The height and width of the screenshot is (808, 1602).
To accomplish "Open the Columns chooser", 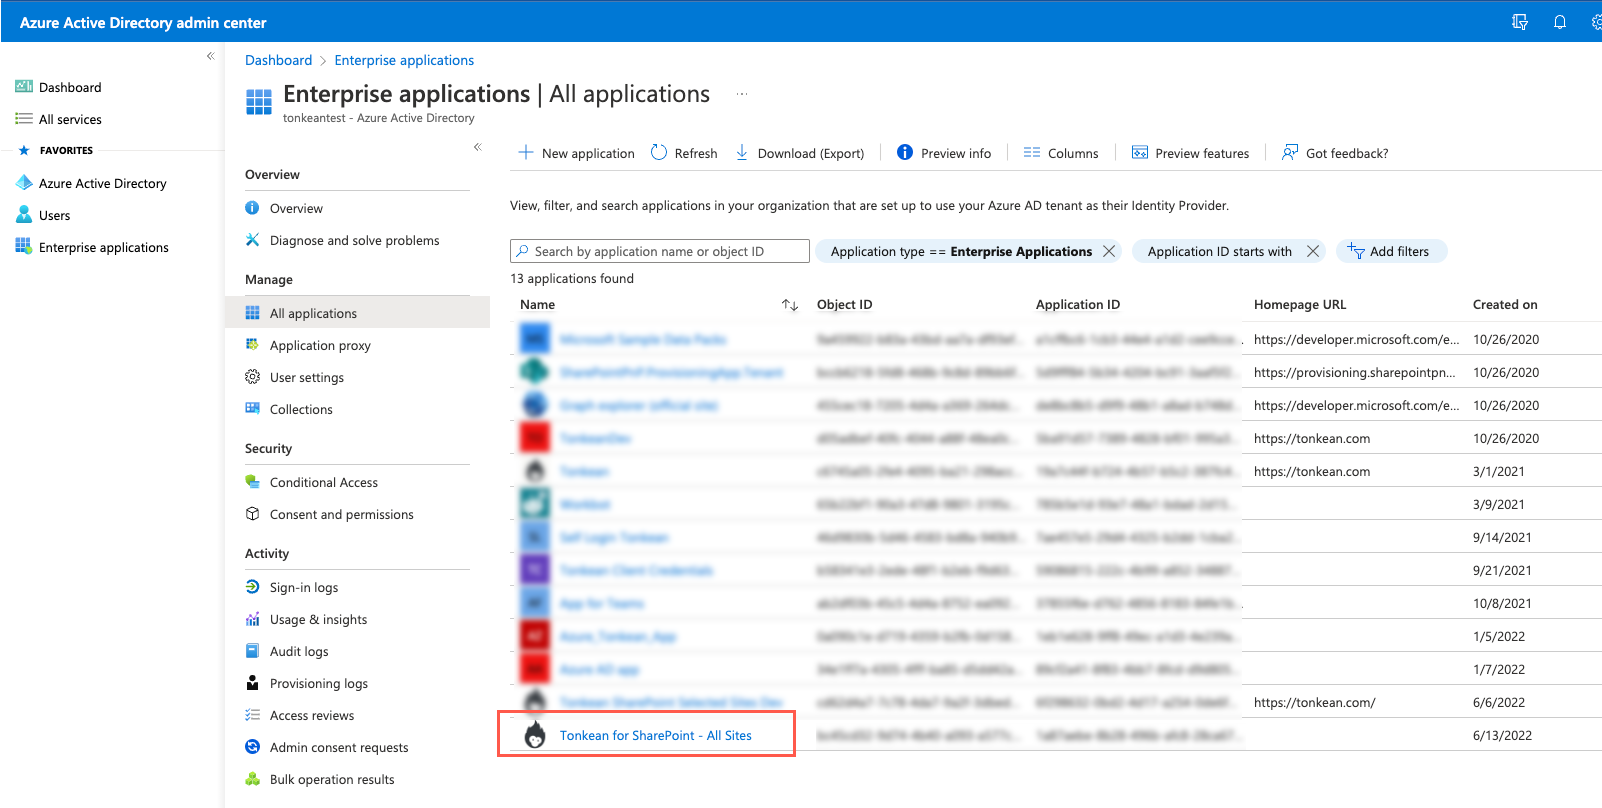I will coord(1061,153).
